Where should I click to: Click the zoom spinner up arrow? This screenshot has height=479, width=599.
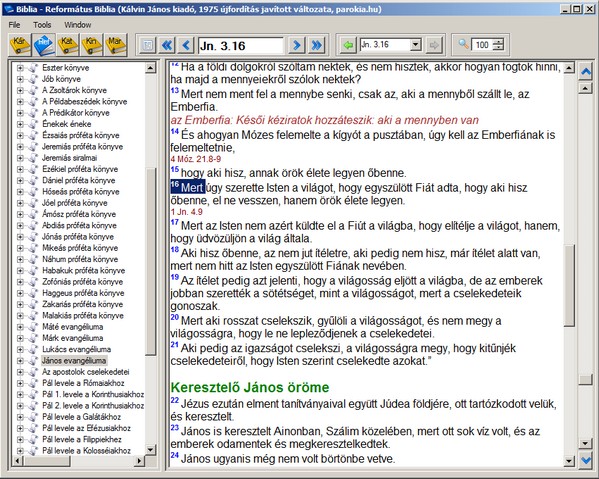pos(498,42)
